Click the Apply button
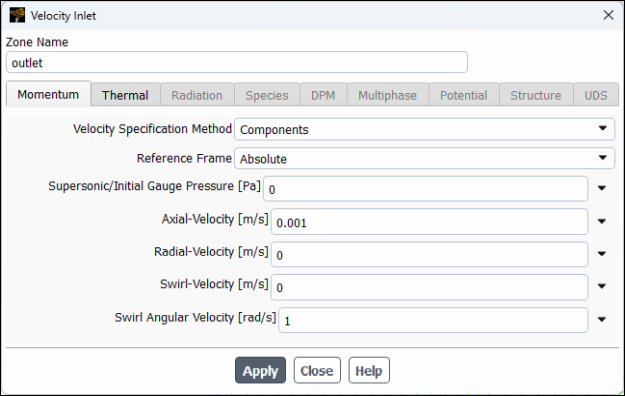The width and height of the screenshot is (625, 396). [260, 370]
